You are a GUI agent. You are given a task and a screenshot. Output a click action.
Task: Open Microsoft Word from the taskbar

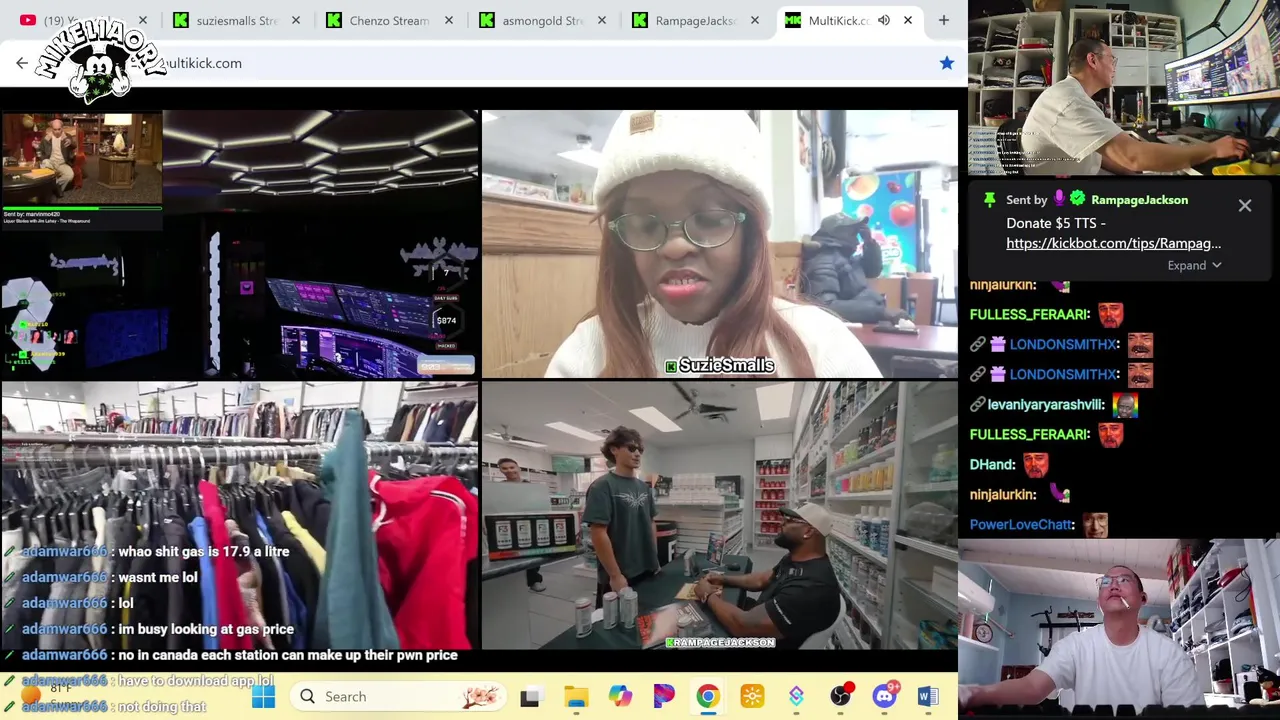click(928, 696)
